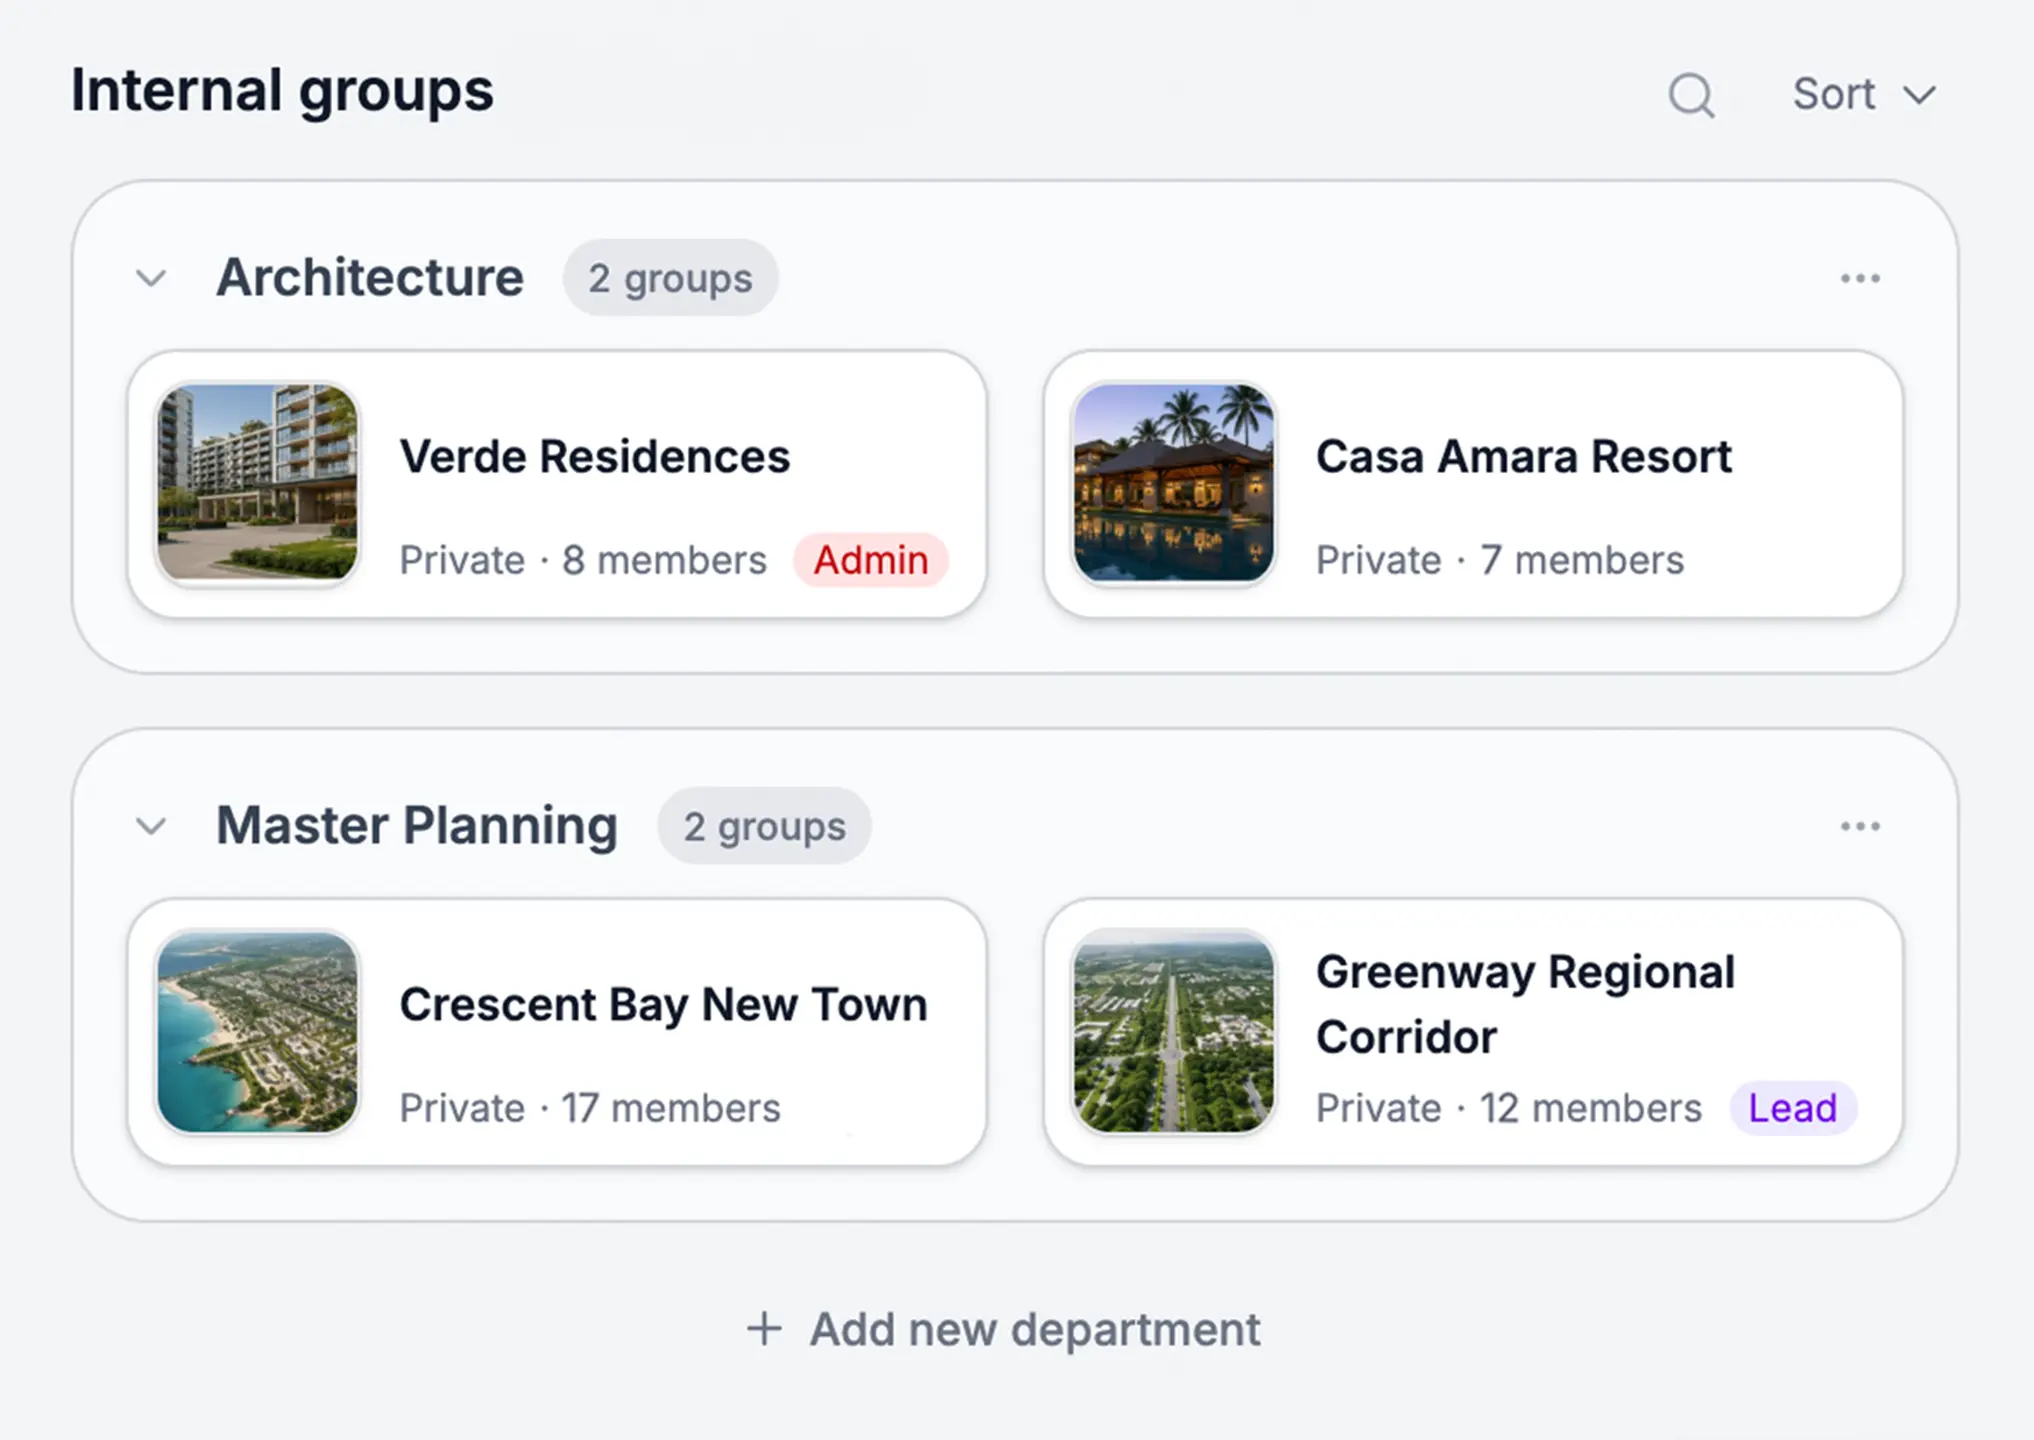Click the Crescent Bay aerial thumbnail
Viewport: 2034px width, 1440px height.
(x=258, y=1032)
